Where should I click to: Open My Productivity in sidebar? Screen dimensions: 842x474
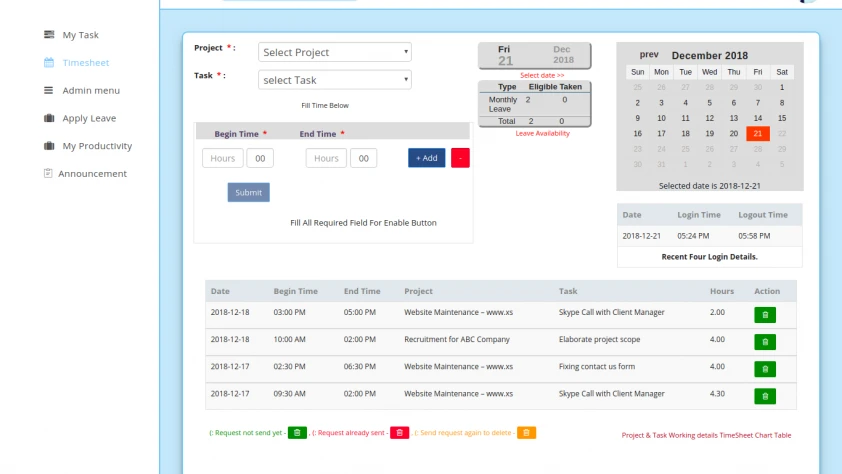[x=97, y=146]
